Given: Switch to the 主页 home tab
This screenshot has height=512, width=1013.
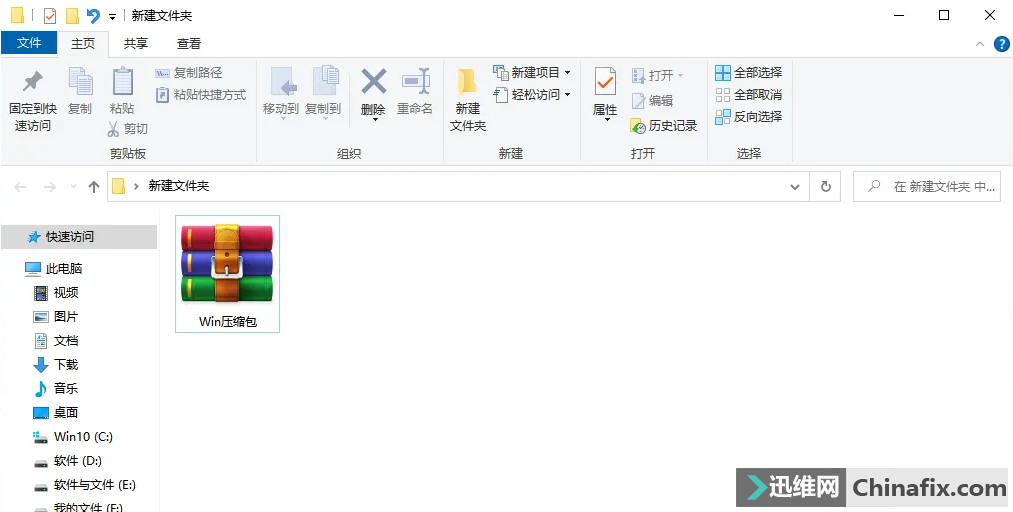Looking at the screenshot, I should coord(83,43).
